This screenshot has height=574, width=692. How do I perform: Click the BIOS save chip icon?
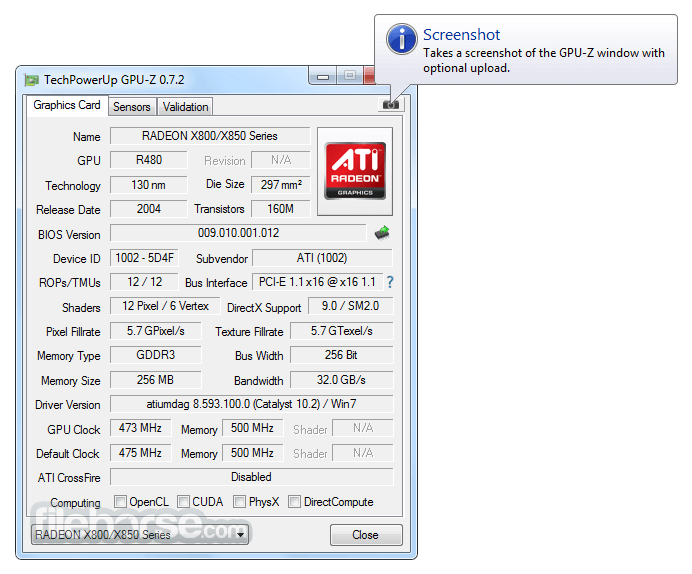point(382,233)
